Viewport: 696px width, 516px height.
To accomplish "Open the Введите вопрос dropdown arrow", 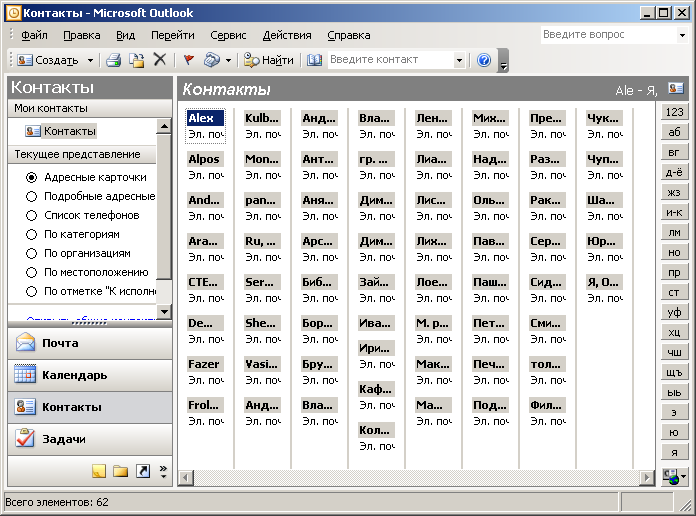I will [x=682, y=35].
